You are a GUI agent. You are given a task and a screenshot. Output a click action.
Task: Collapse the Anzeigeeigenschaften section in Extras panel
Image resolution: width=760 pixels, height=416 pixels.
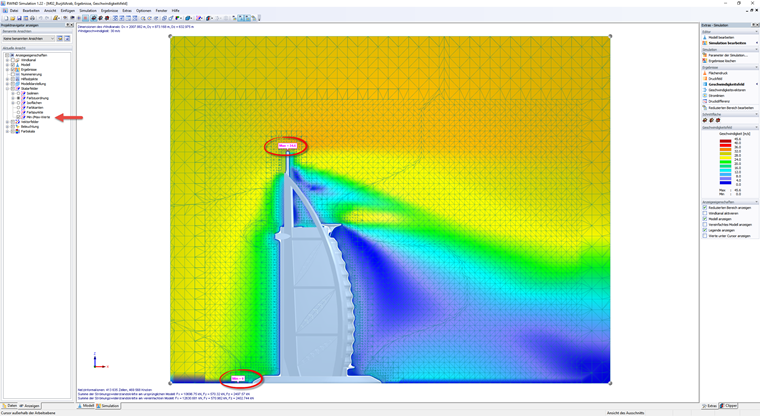[757, 202]
